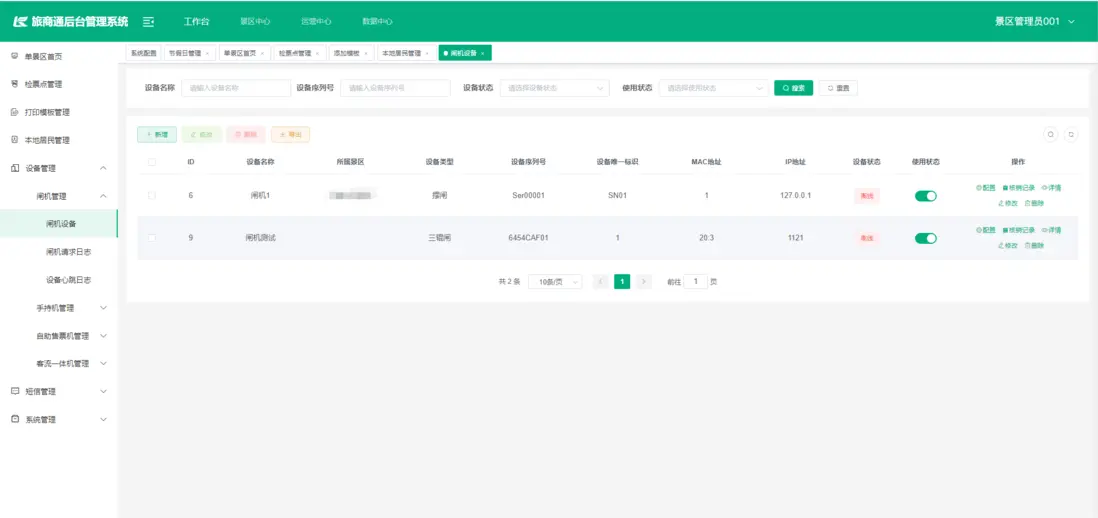
Task: View 详情 for device 闸机1
Action: [x=1051, y=188]
